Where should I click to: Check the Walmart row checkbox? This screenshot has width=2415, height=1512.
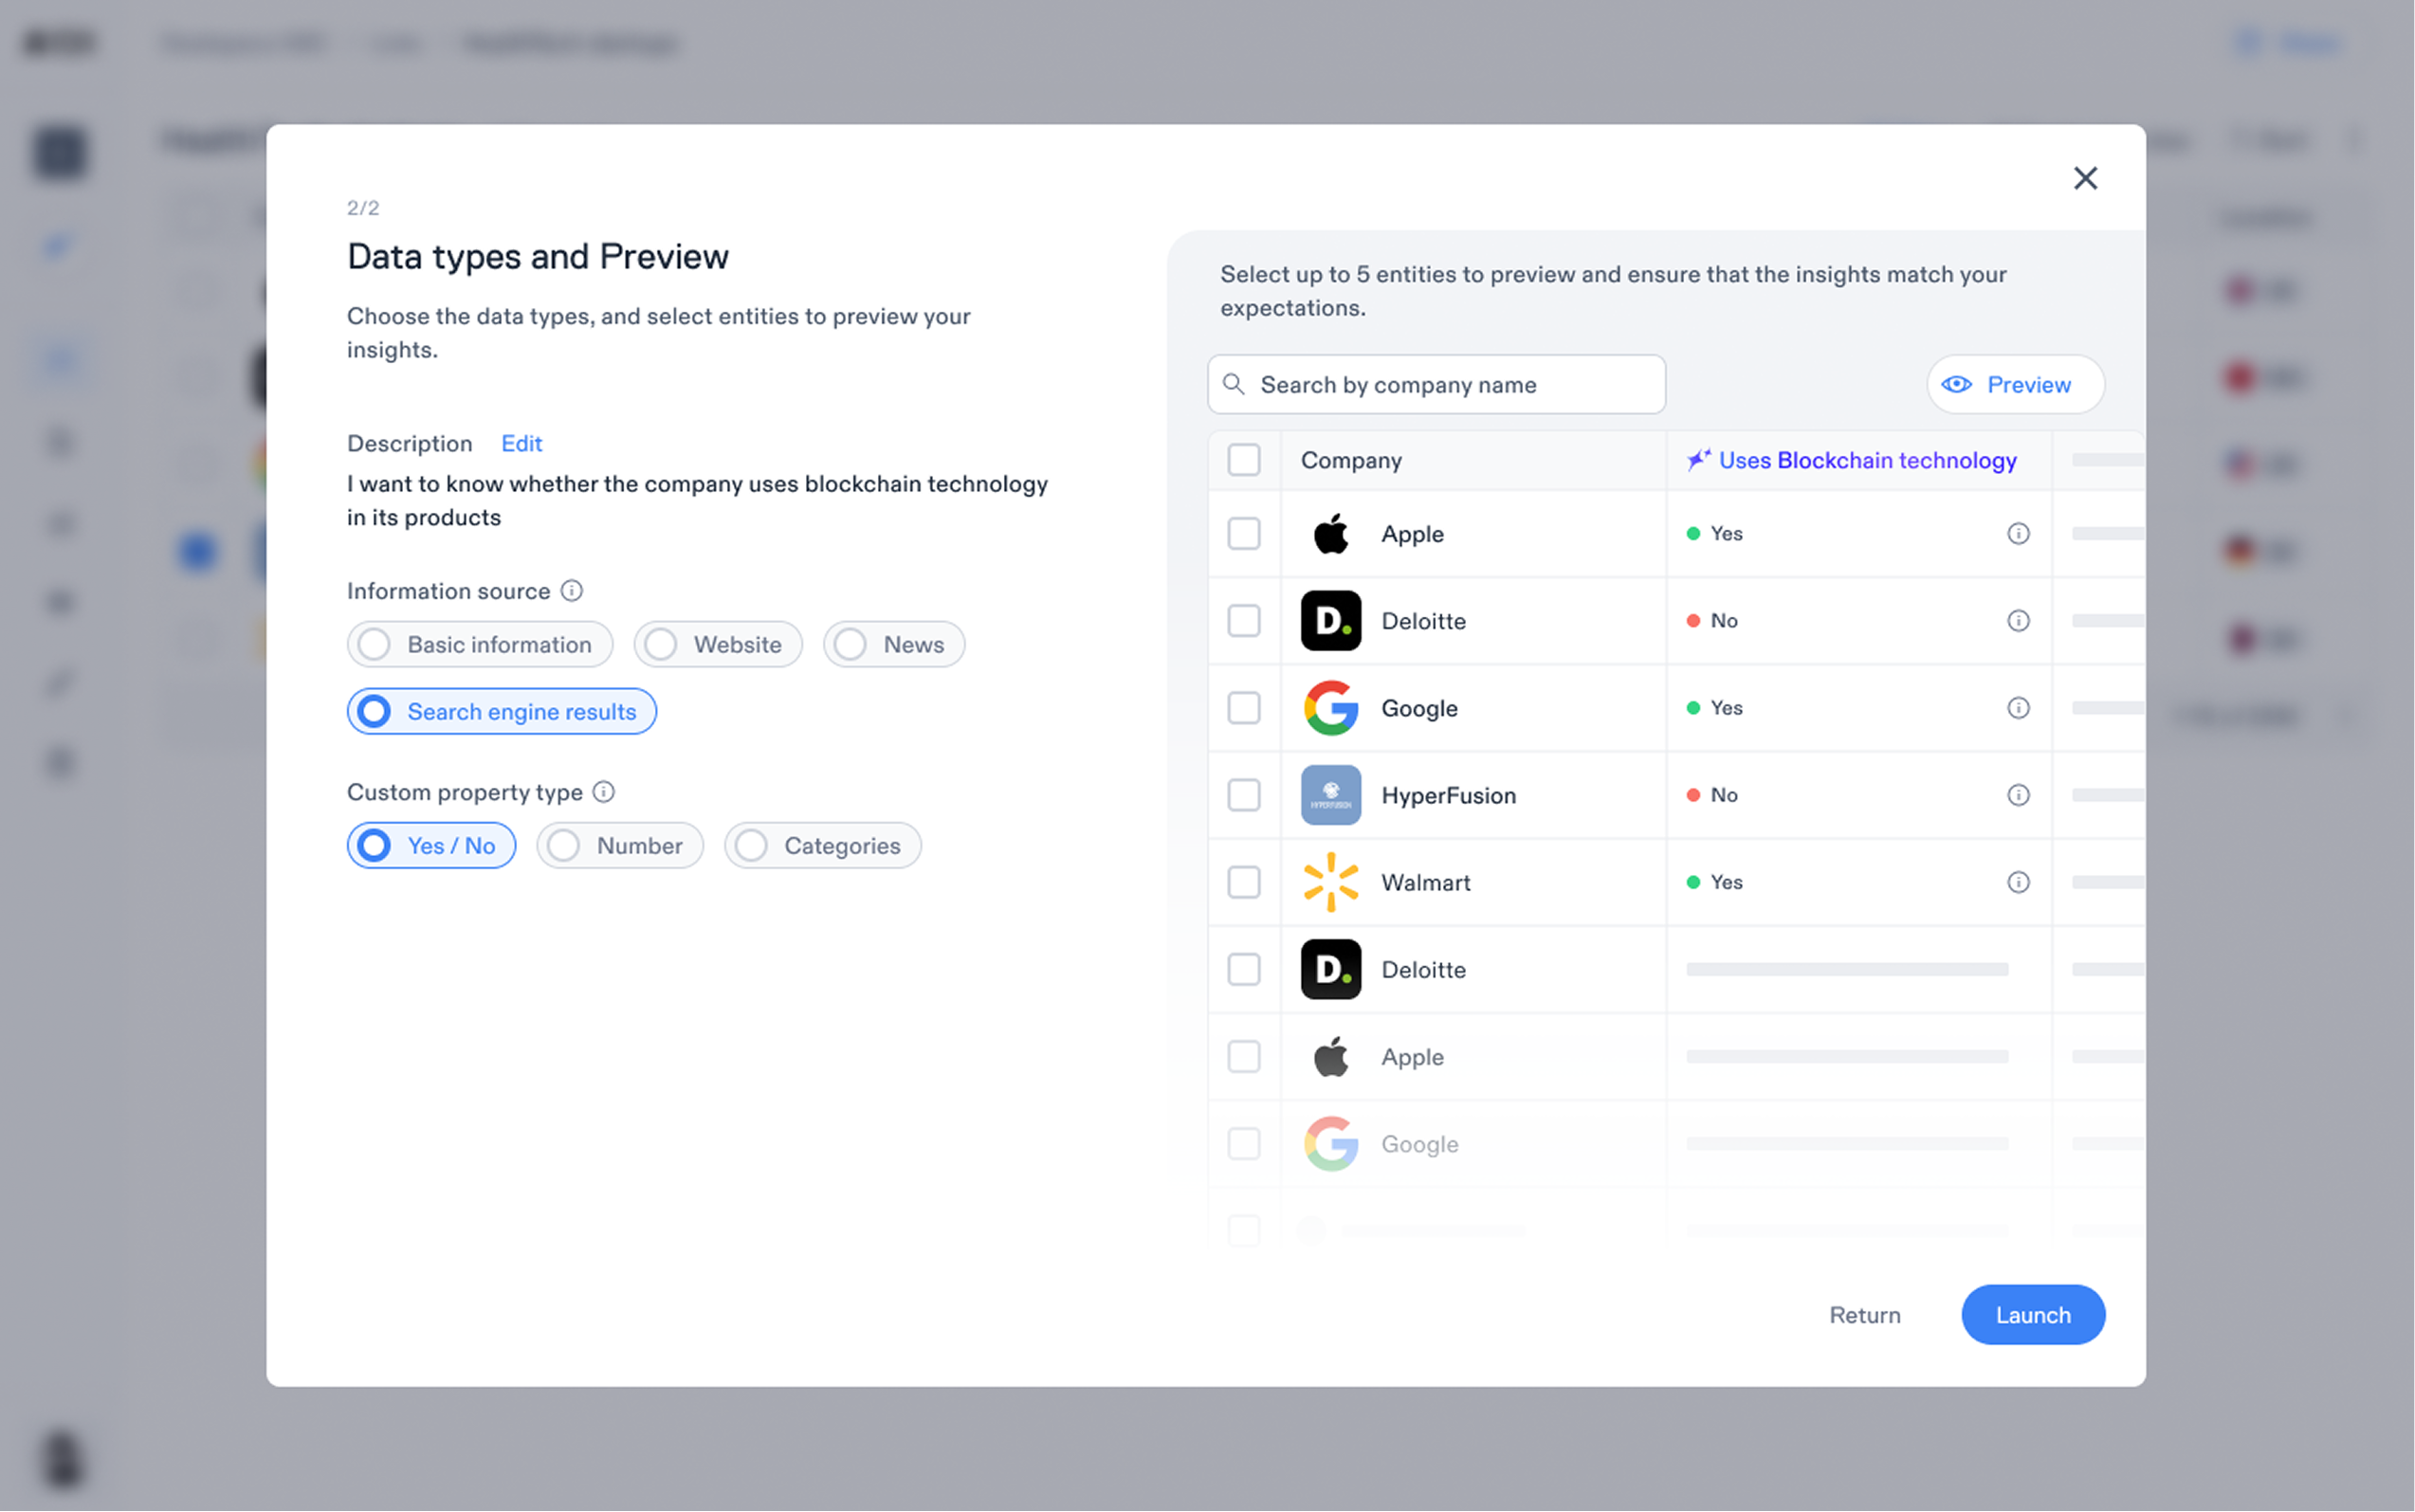pyautogui.click(x=1243, y=882)
